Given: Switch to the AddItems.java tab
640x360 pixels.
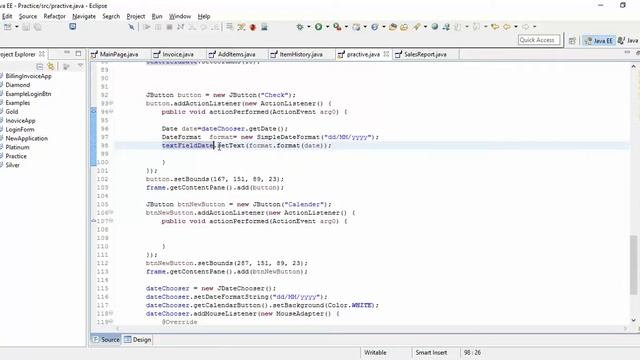Looking at the screenshot, I should pyautogui.click(x=237, y=54).
